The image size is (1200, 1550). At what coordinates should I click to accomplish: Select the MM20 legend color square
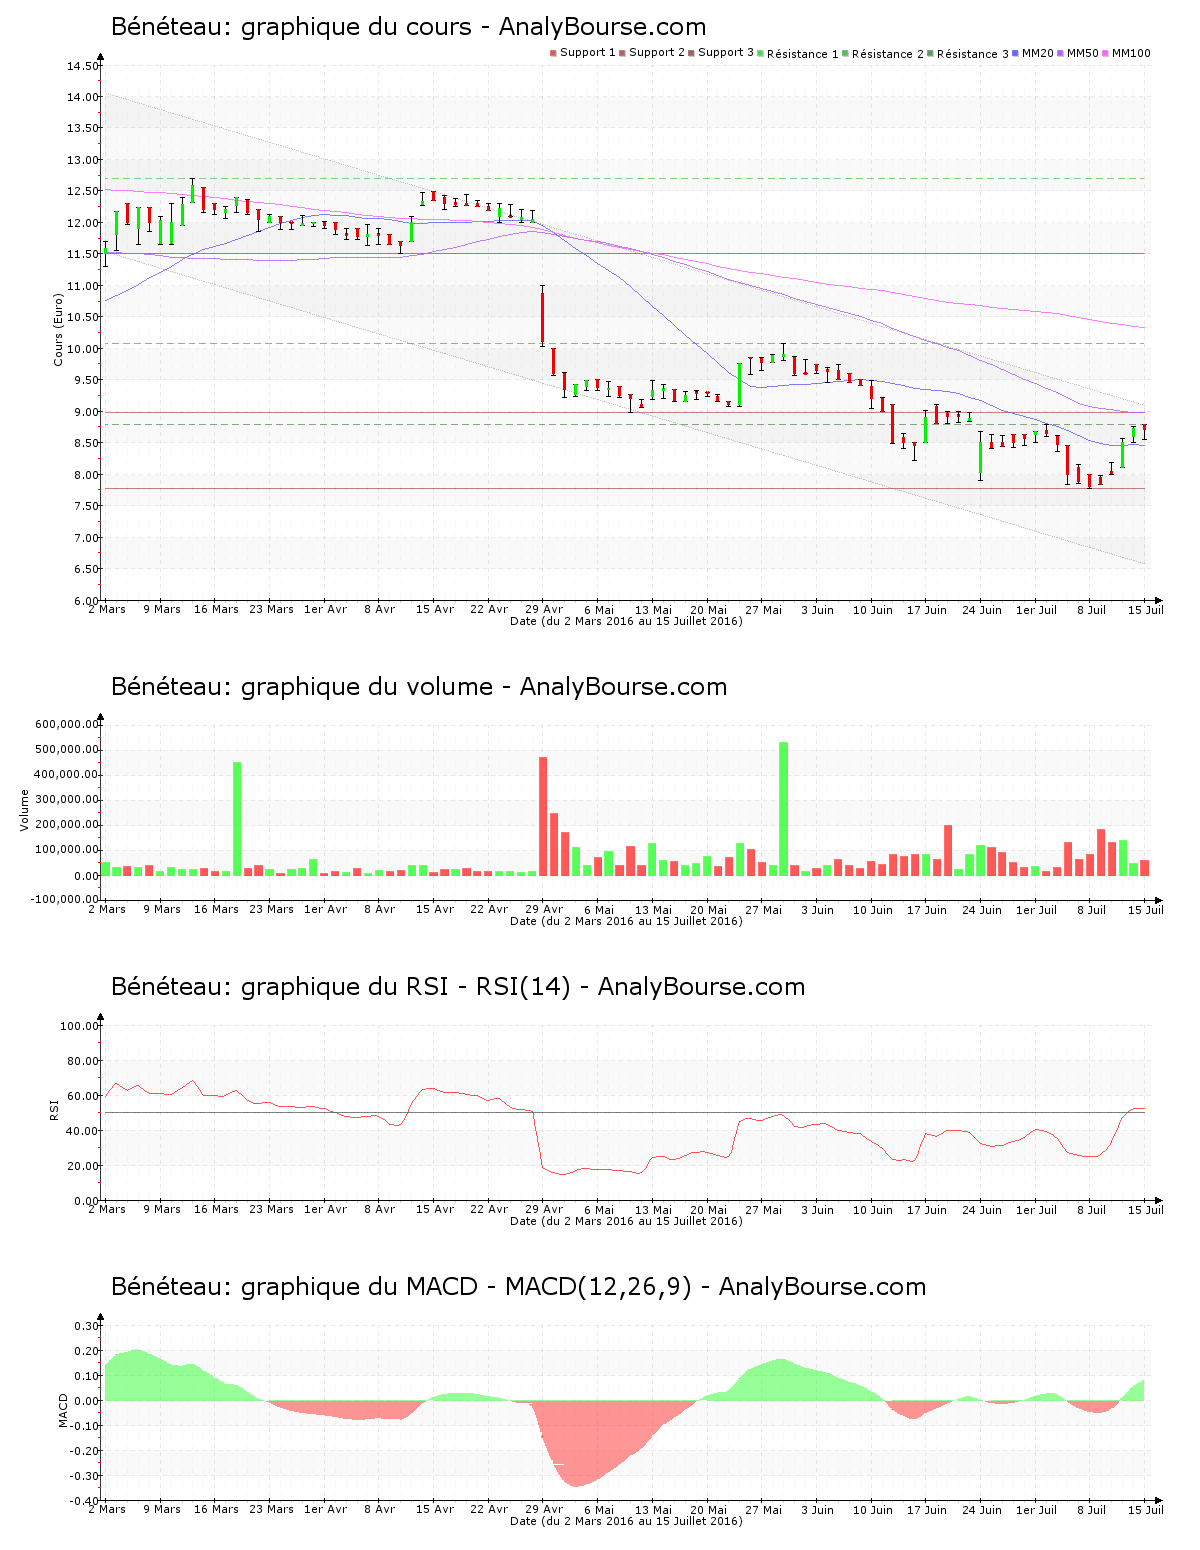click(1015, 53)
